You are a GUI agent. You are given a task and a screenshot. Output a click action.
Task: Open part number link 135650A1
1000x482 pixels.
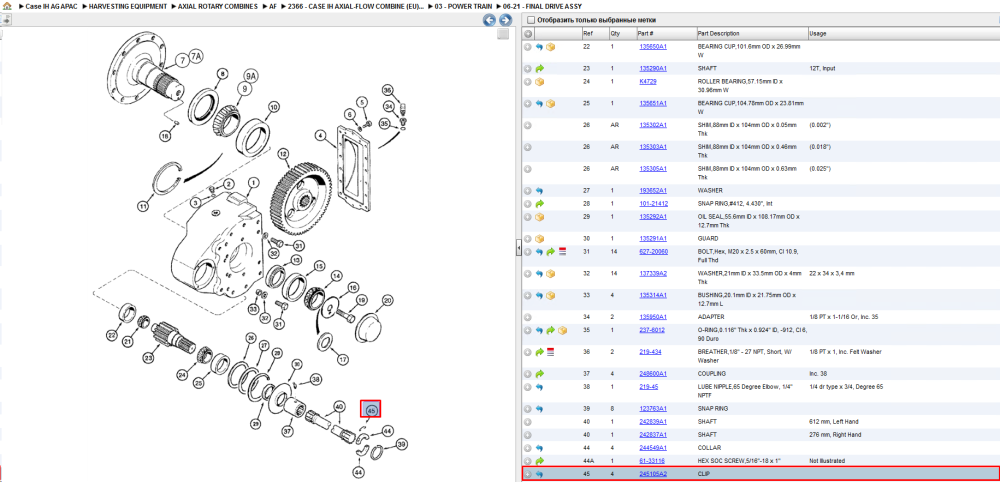point(653,47)
